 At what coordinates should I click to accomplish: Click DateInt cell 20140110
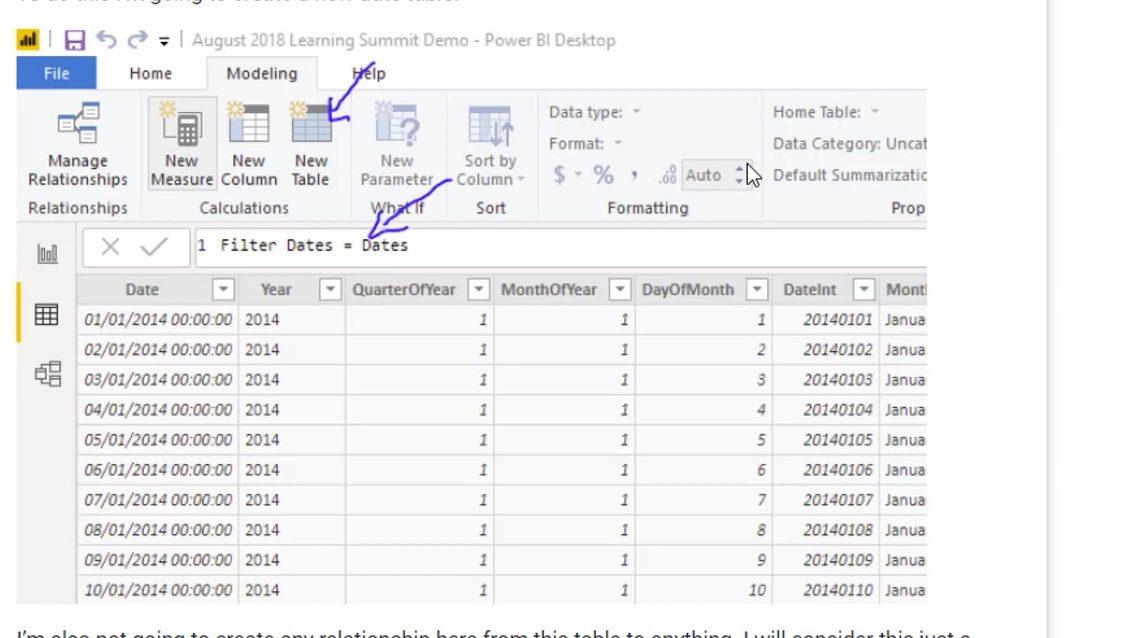[825, 590]
